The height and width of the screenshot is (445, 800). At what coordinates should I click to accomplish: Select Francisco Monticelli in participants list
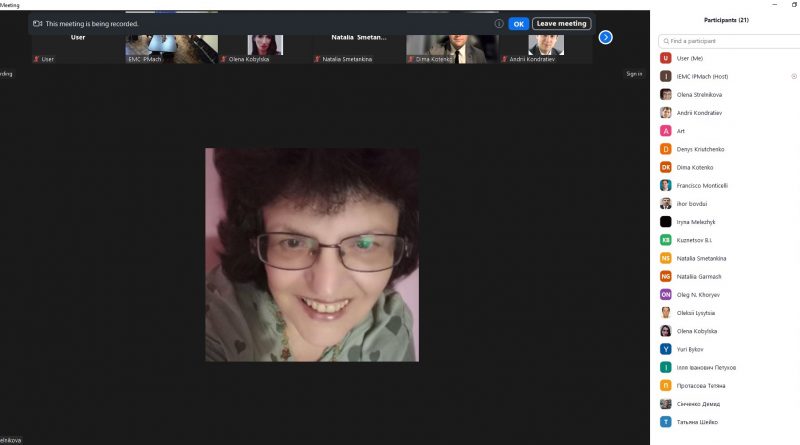[705, 185]
